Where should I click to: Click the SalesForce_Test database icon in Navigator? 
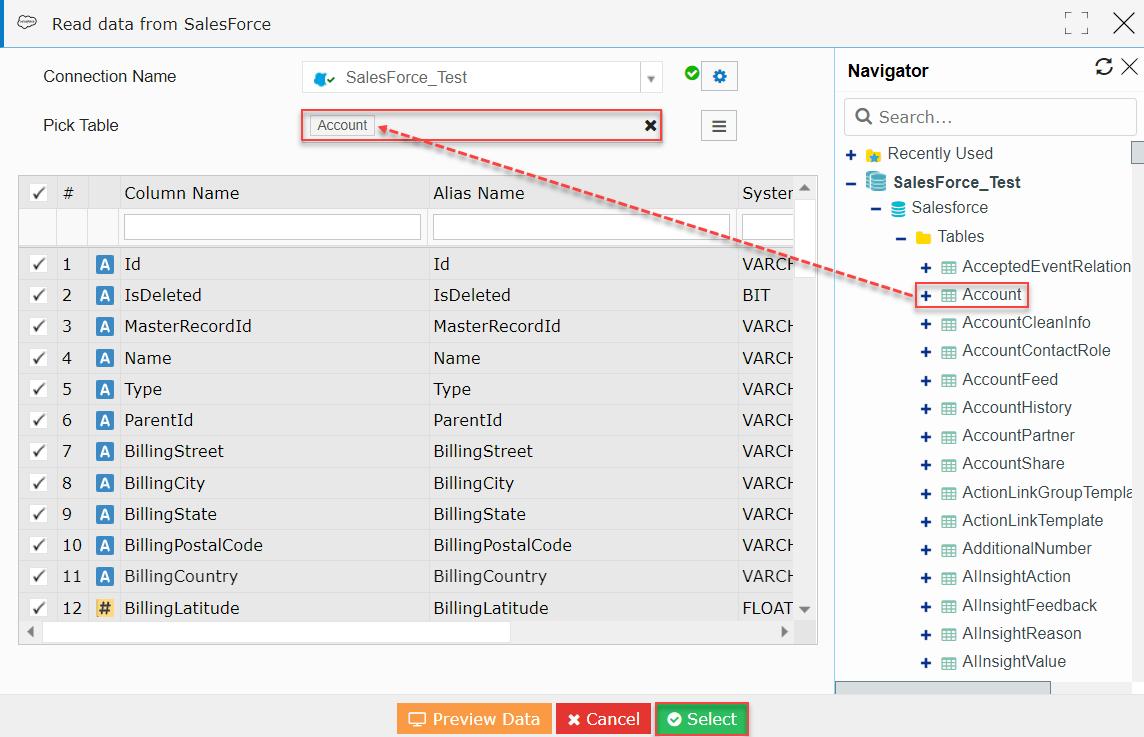[x=876, y=181]
